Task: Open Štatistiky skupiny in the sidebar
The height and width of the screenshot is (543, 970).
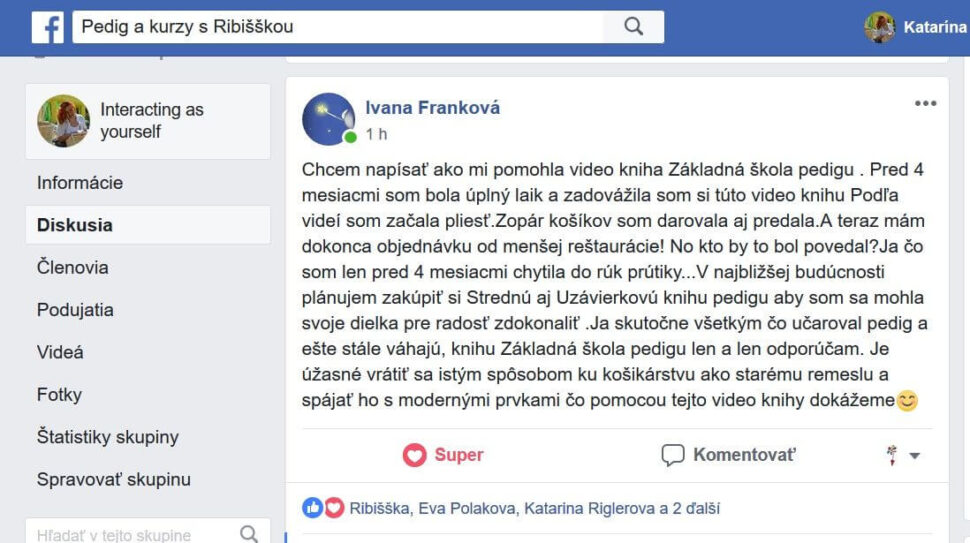Action: click(x=108, y=437)
